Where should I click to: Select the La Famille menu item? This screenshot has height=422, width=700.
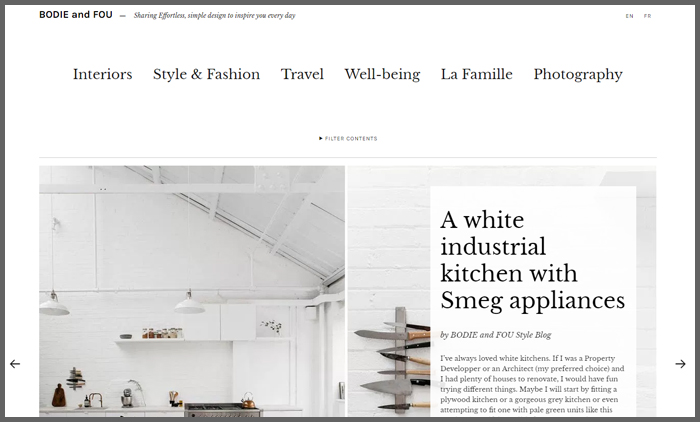(x=477, y=74)
